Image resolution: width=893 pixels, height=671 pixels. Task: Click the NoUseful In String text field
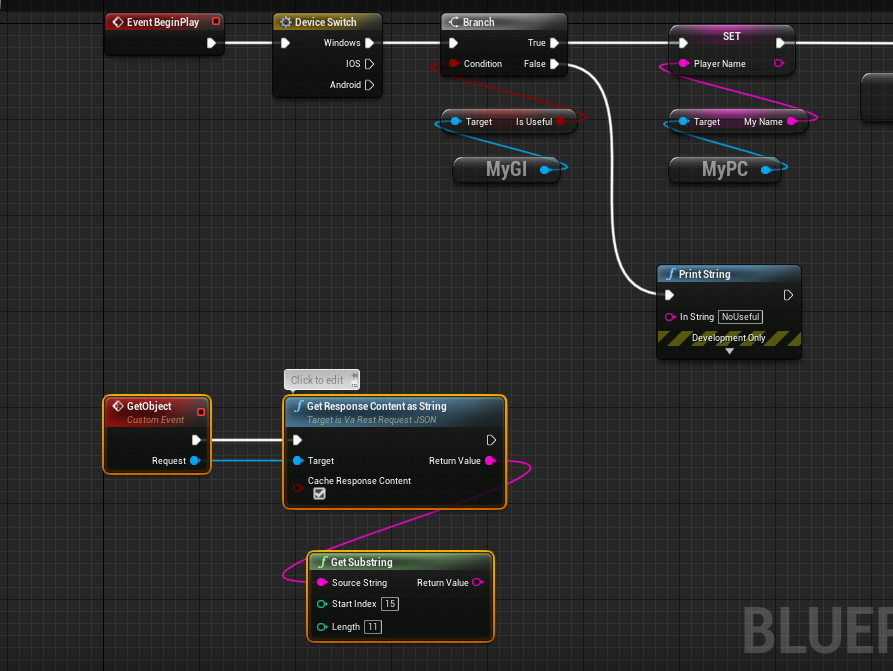click(x=740, y=316)
